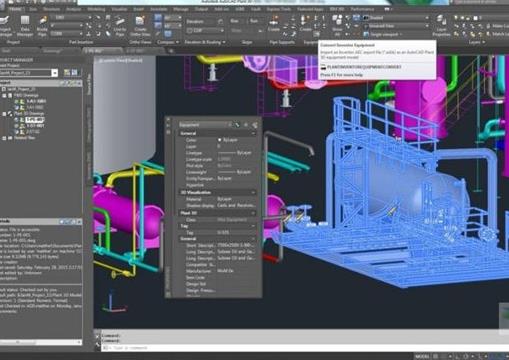Click the Show All visibility button
Viewport: 509px width, 360px height.
pos(337,27)
